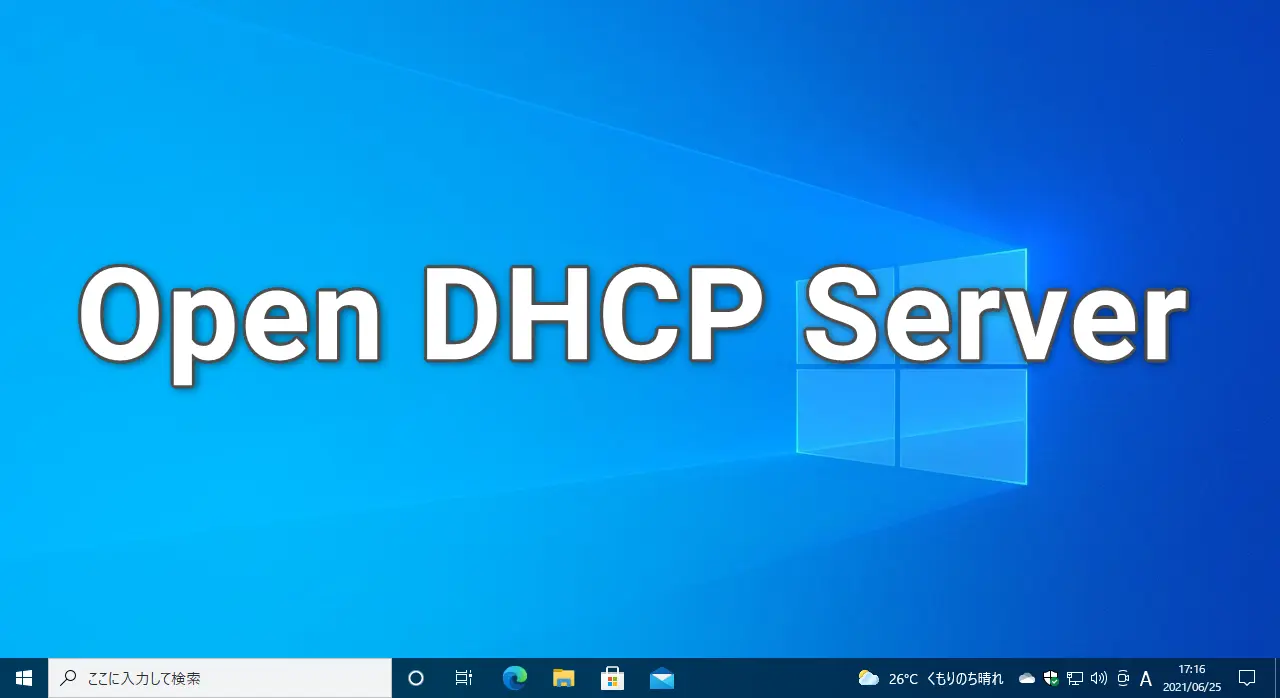The image size is (1280, 698).
Task: Open Microsoft Edge from the taskbar
Action: (514, 678)
